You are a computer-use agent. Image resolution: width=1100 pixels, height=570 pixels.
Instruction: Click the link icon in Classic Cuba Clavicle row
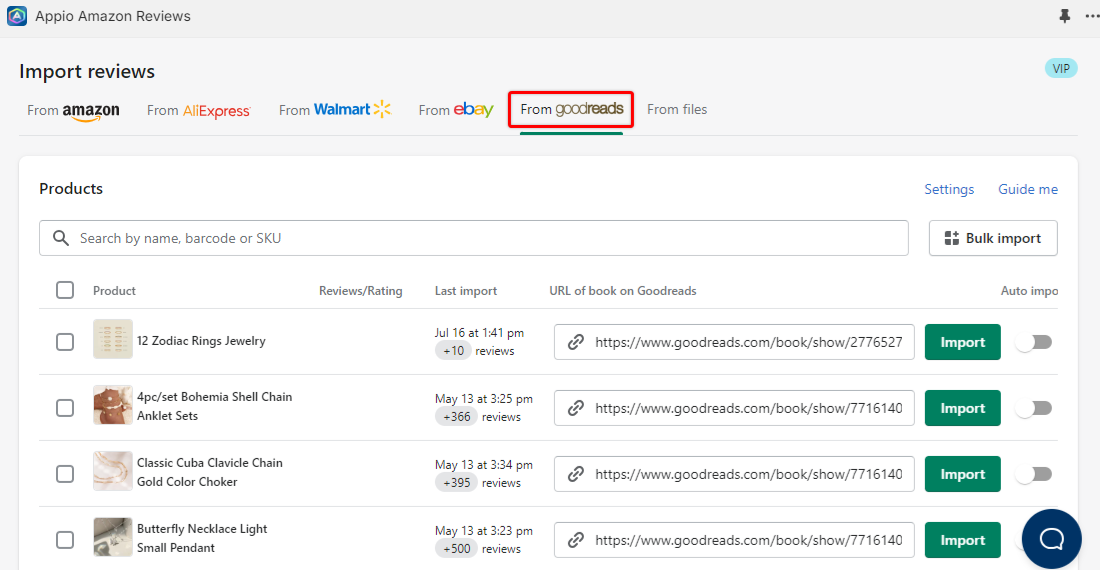tap(576, 474)
